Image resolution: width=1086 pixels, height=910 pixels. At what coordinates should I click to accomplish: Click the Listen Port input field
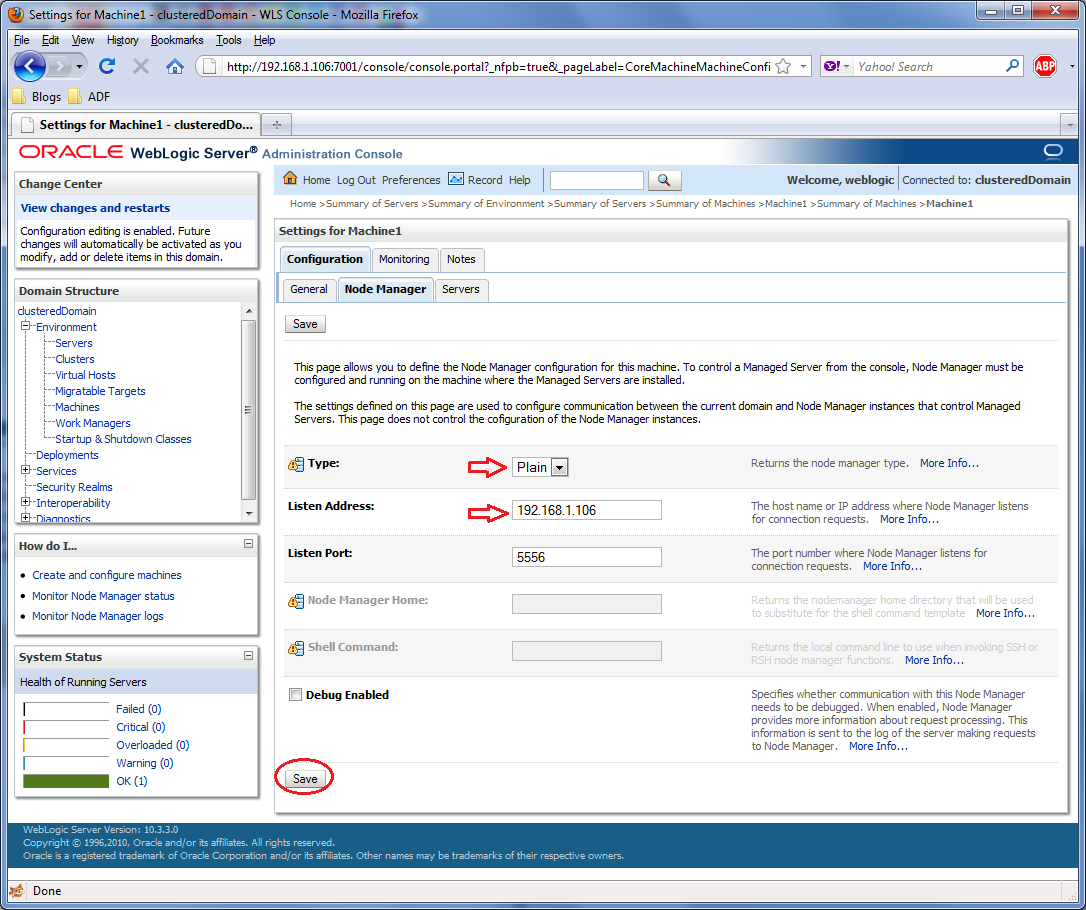click(587, 557)
